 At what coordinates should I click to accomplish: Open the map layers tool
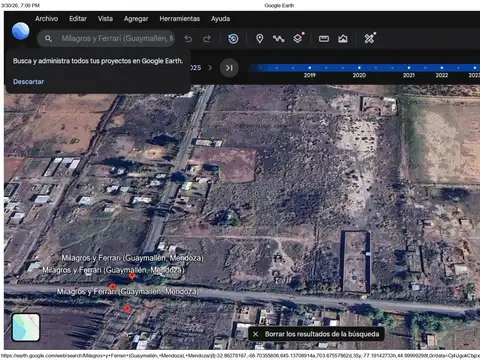[298, 38]
